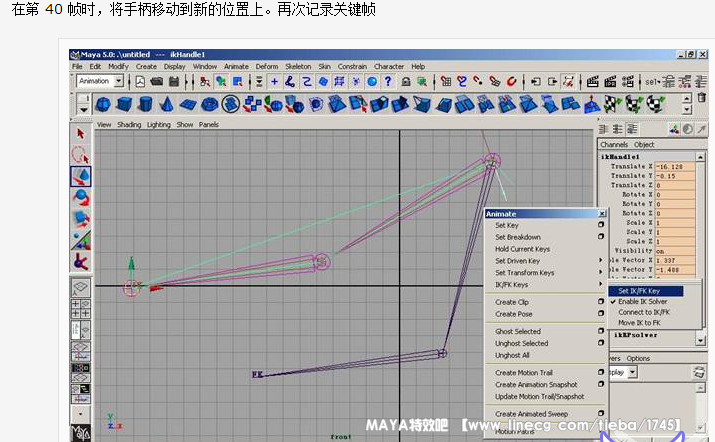The height and width of the screenshot is (442, 715).
Task: Create polygon sphere from shelf
Action: (x=104, y=104)
